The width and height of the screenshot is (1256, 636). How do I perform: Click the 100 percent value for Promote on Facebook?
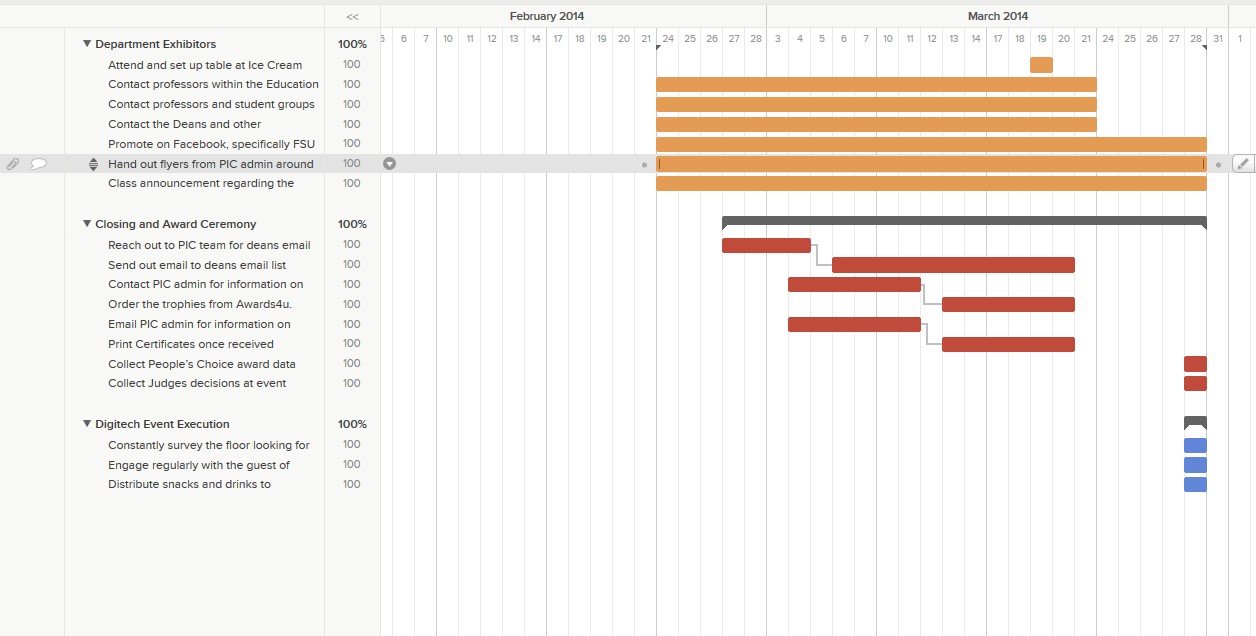[352, 144]
